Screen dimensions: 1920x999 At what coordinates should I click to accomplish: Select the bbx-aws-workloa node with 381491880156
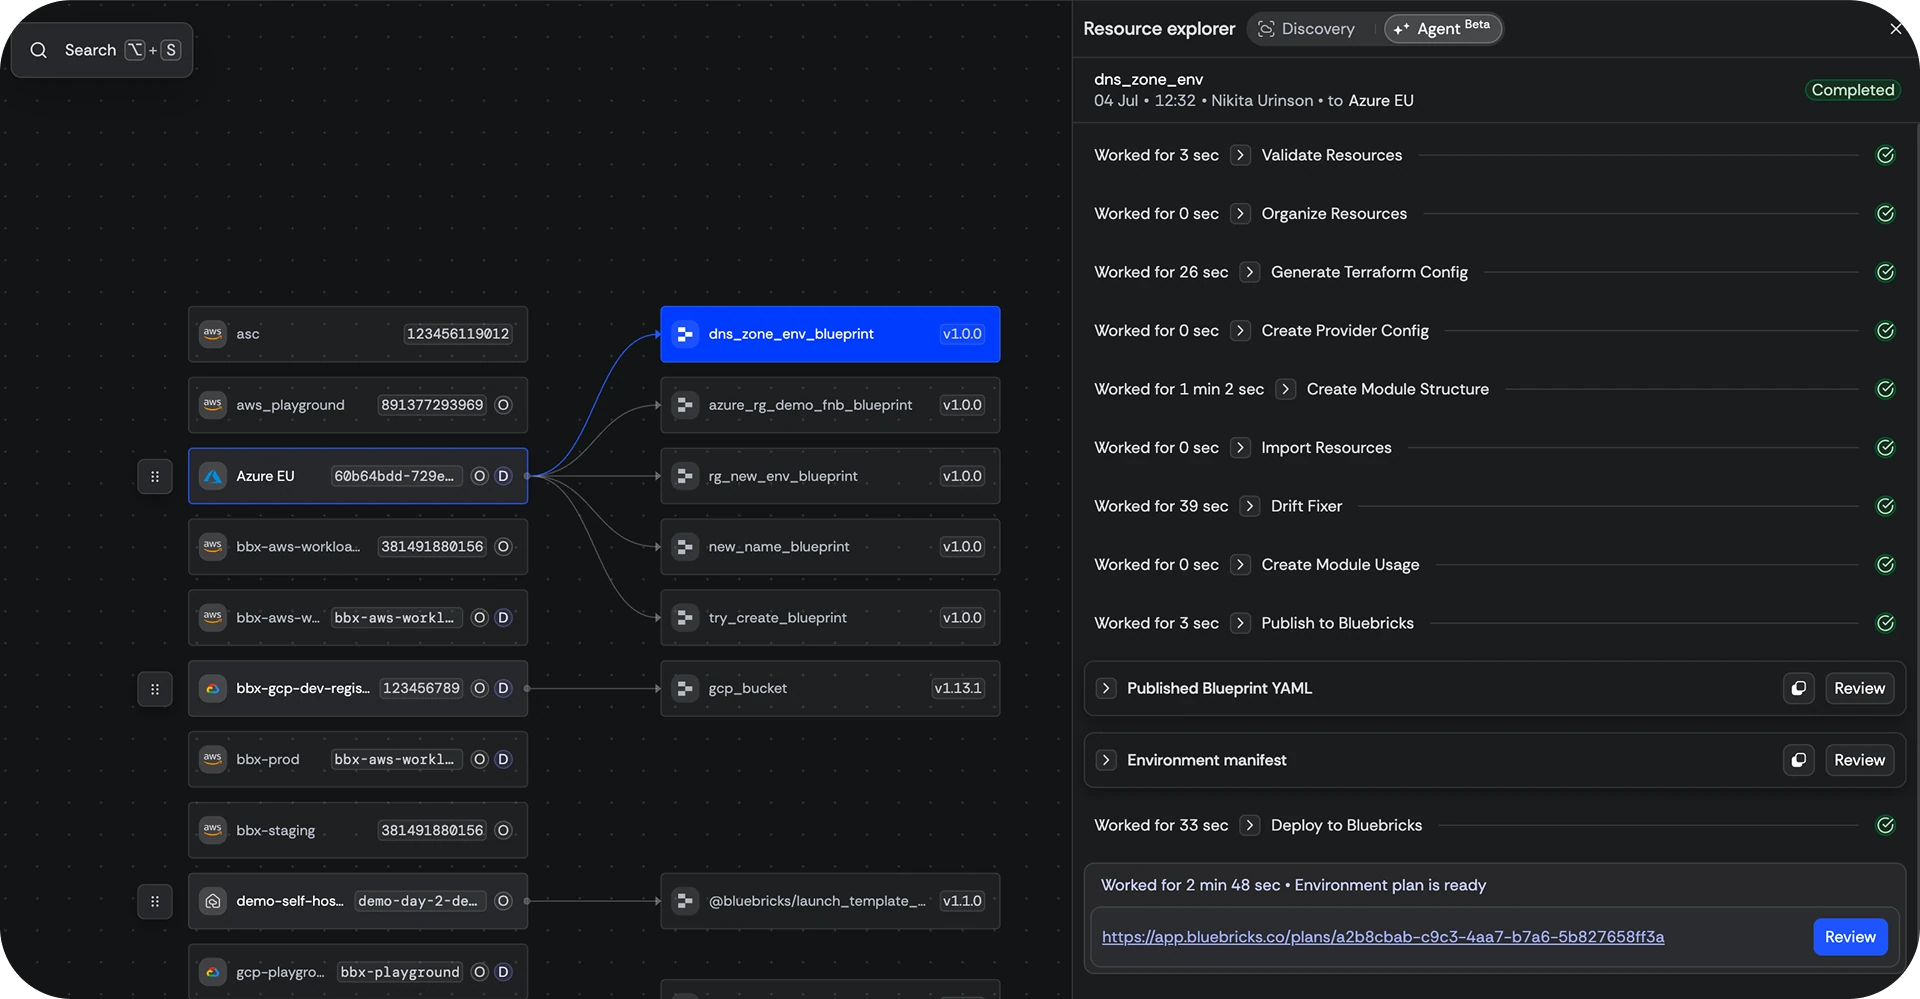click(358, 547)
